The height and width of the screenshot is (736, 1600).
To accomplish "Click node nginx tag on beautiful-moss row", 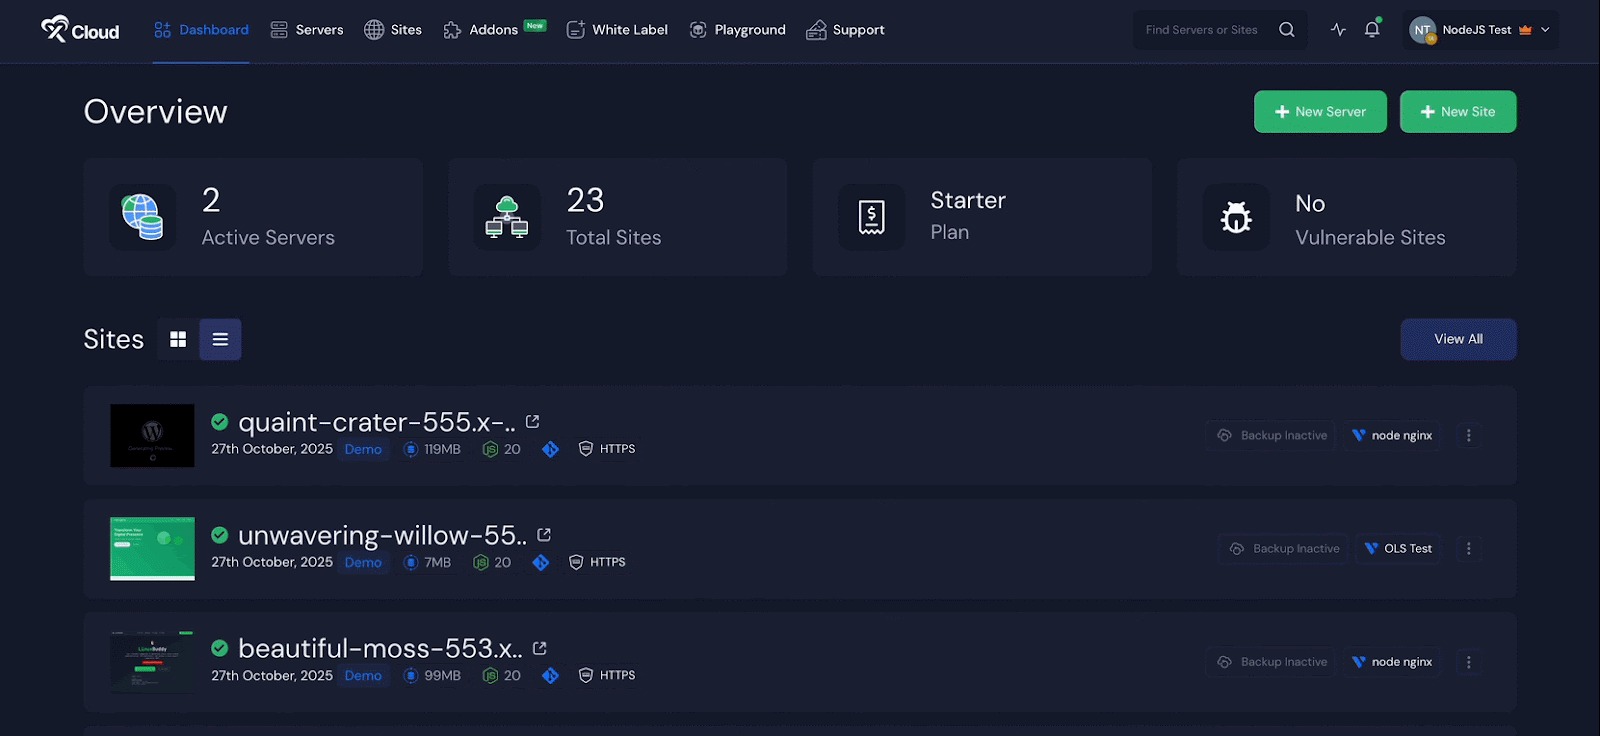I will point(1392,661).
